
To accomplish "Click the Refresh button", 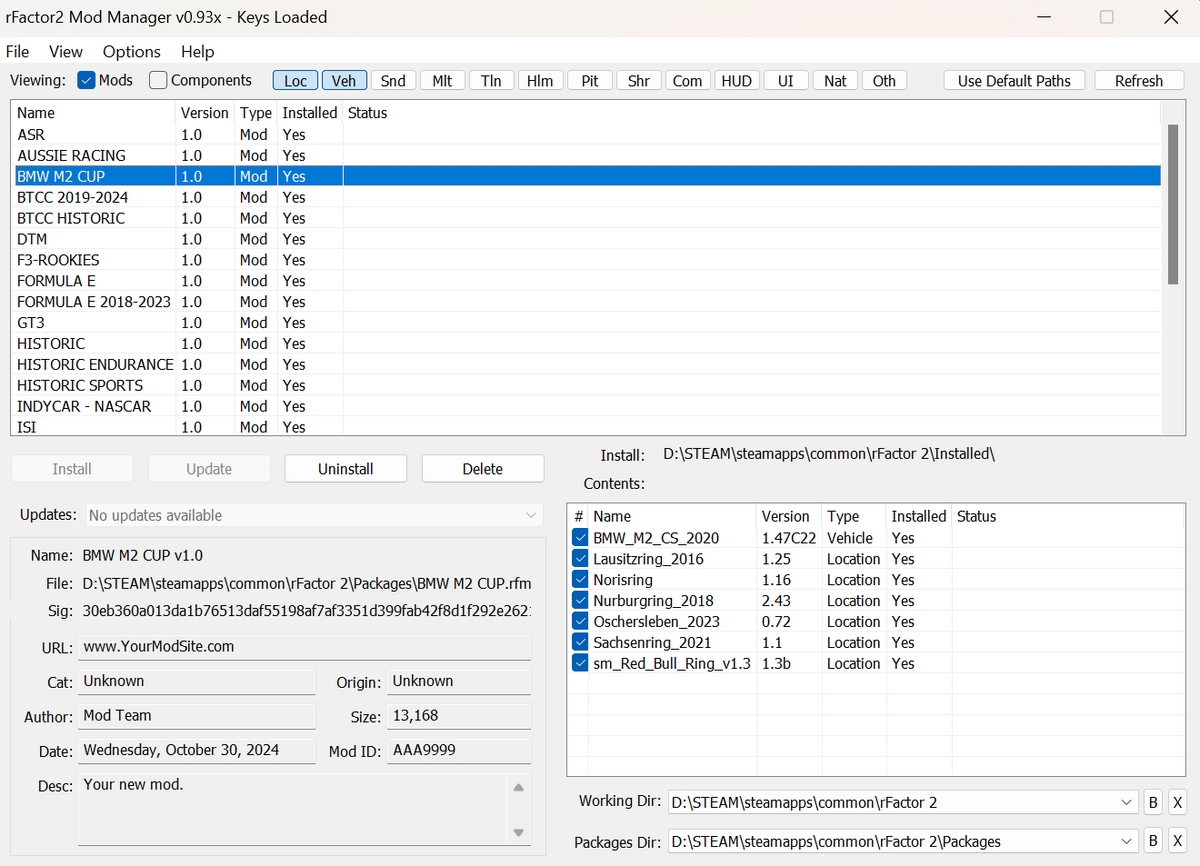I will pyautogui.click(x=1139, y=81).
